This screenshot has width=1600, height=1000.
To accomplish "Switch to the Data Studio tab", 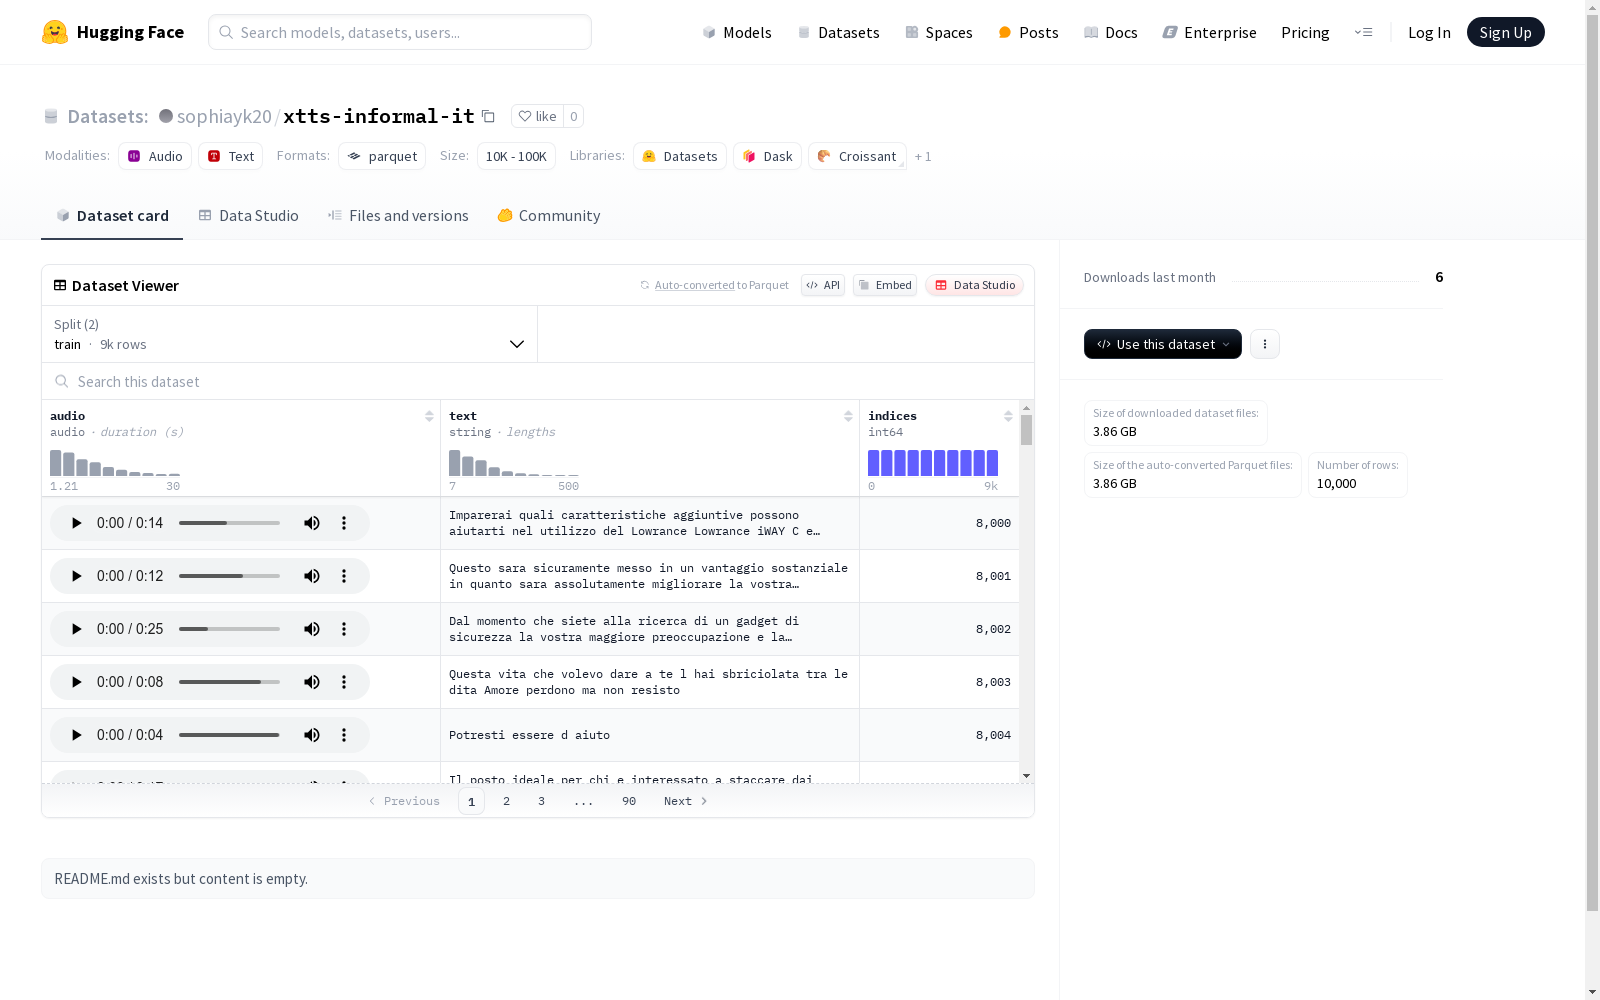I will [249, 216].
